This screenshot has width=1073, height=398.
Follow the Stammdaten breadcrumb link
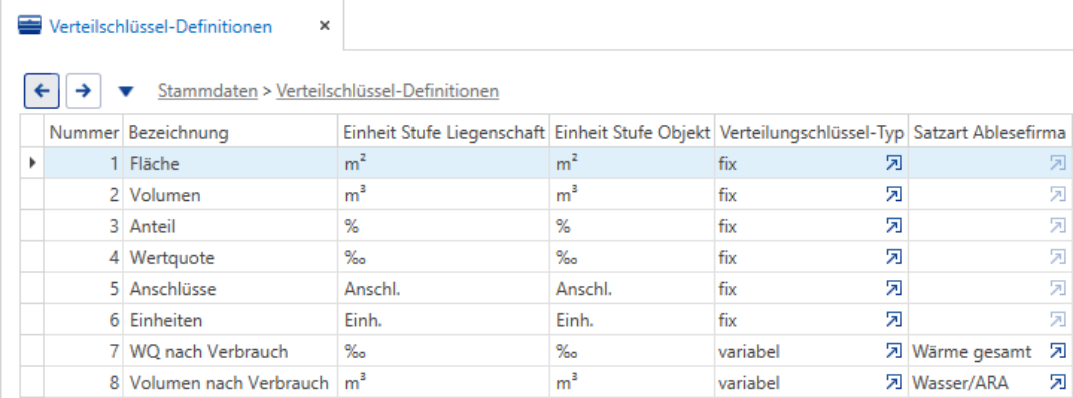(x=208, y=90)
